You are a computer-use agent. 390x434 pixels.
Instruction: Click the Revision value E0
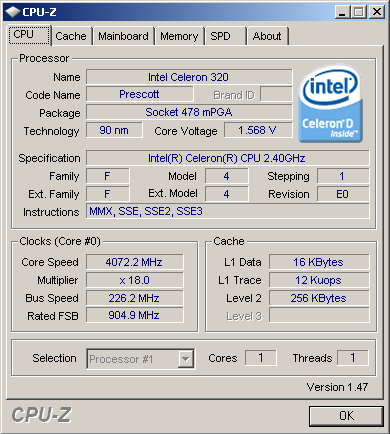point(343,194)
